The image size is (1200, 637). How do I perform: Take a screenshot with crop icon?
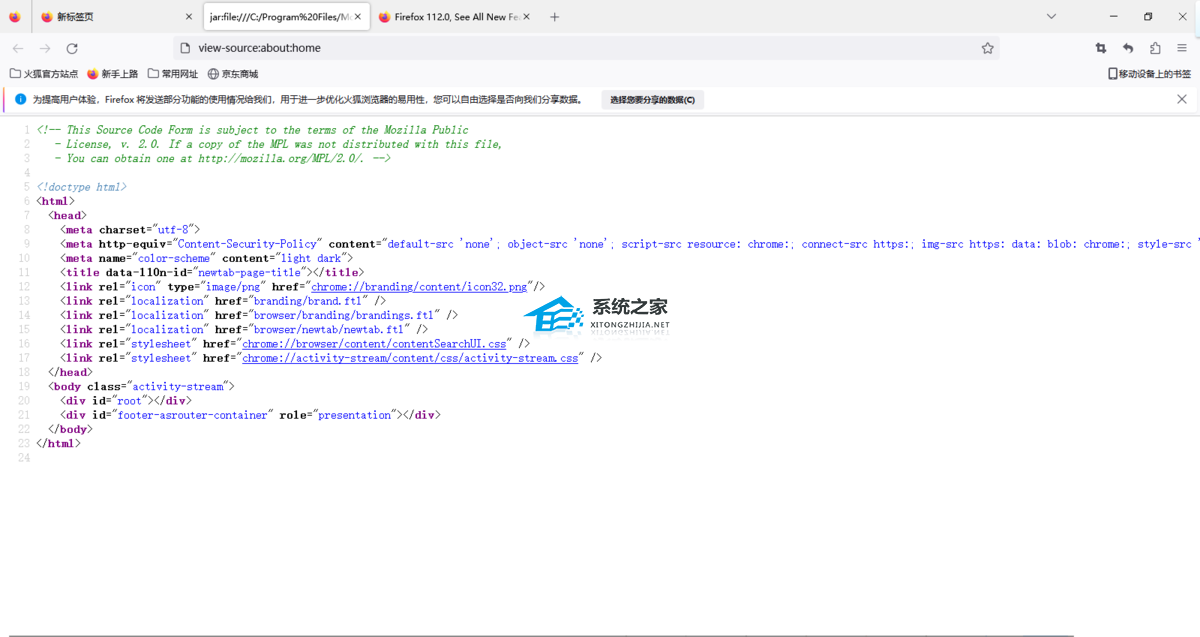click(1101, 48)
